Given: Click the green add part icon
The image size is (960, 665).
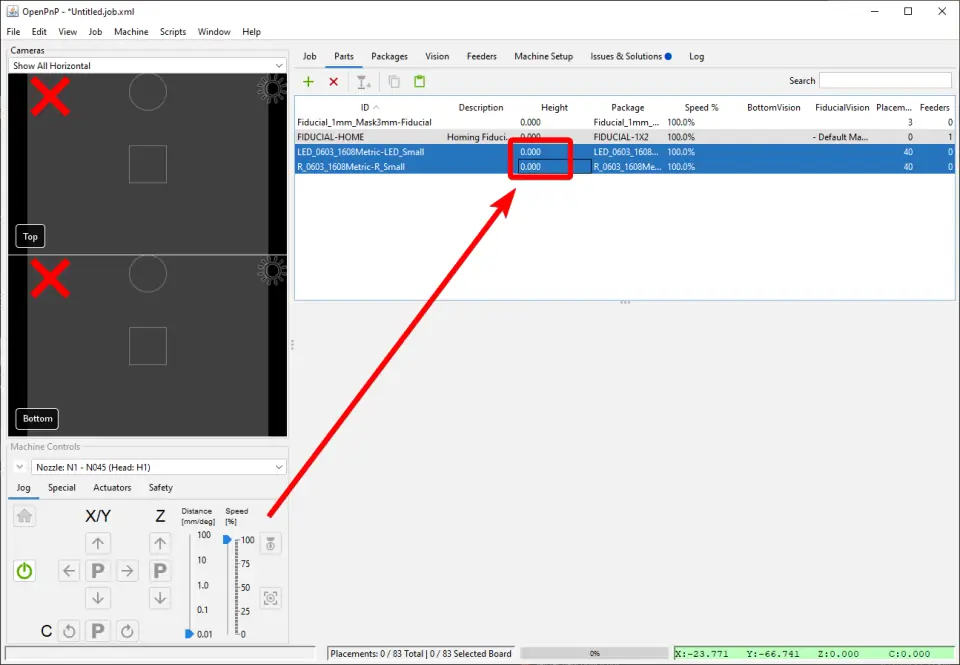Looking at the screenshot, I should click(x=308, y=82).
